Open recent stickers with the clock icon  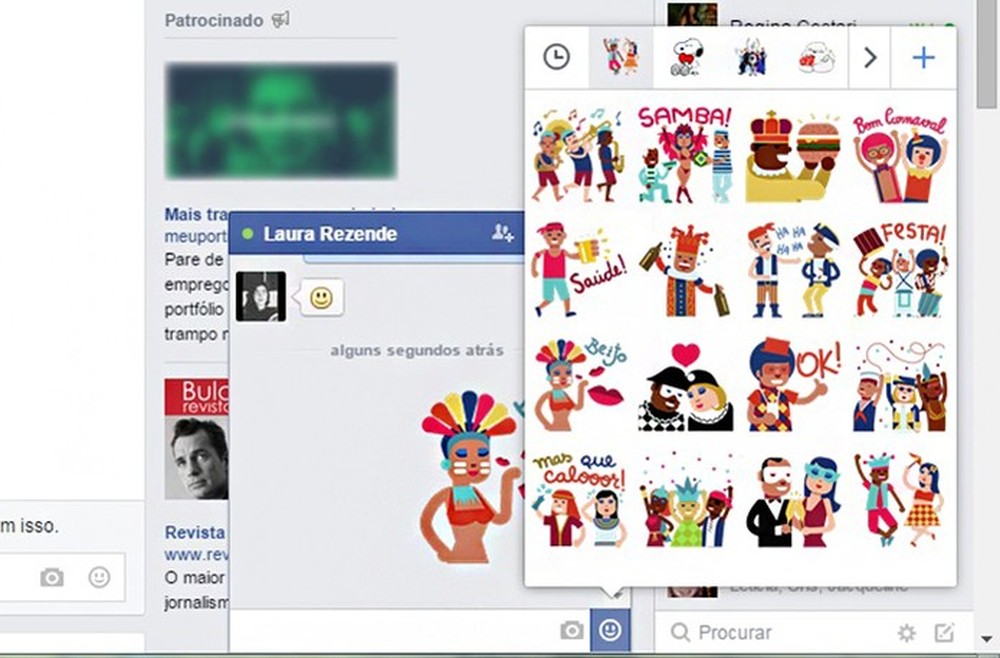(x=557, y=57)
